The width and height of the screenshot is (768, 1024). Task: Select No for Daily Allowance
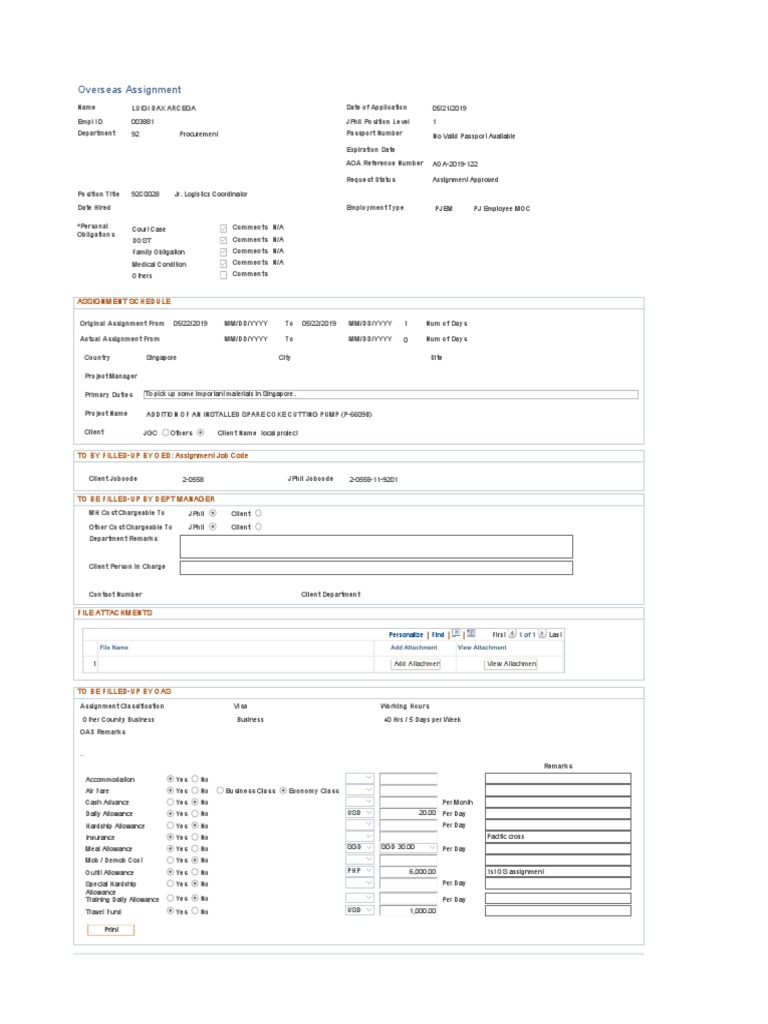click(195, 814)
